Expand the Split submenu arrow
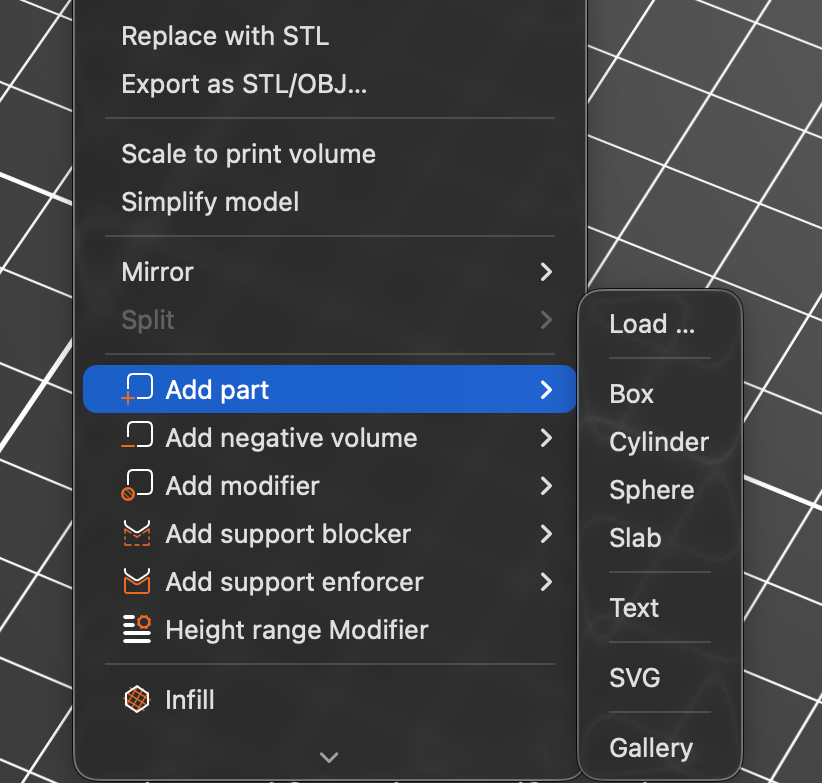Screen dimensions: 822x783 [x=546, y=320]
